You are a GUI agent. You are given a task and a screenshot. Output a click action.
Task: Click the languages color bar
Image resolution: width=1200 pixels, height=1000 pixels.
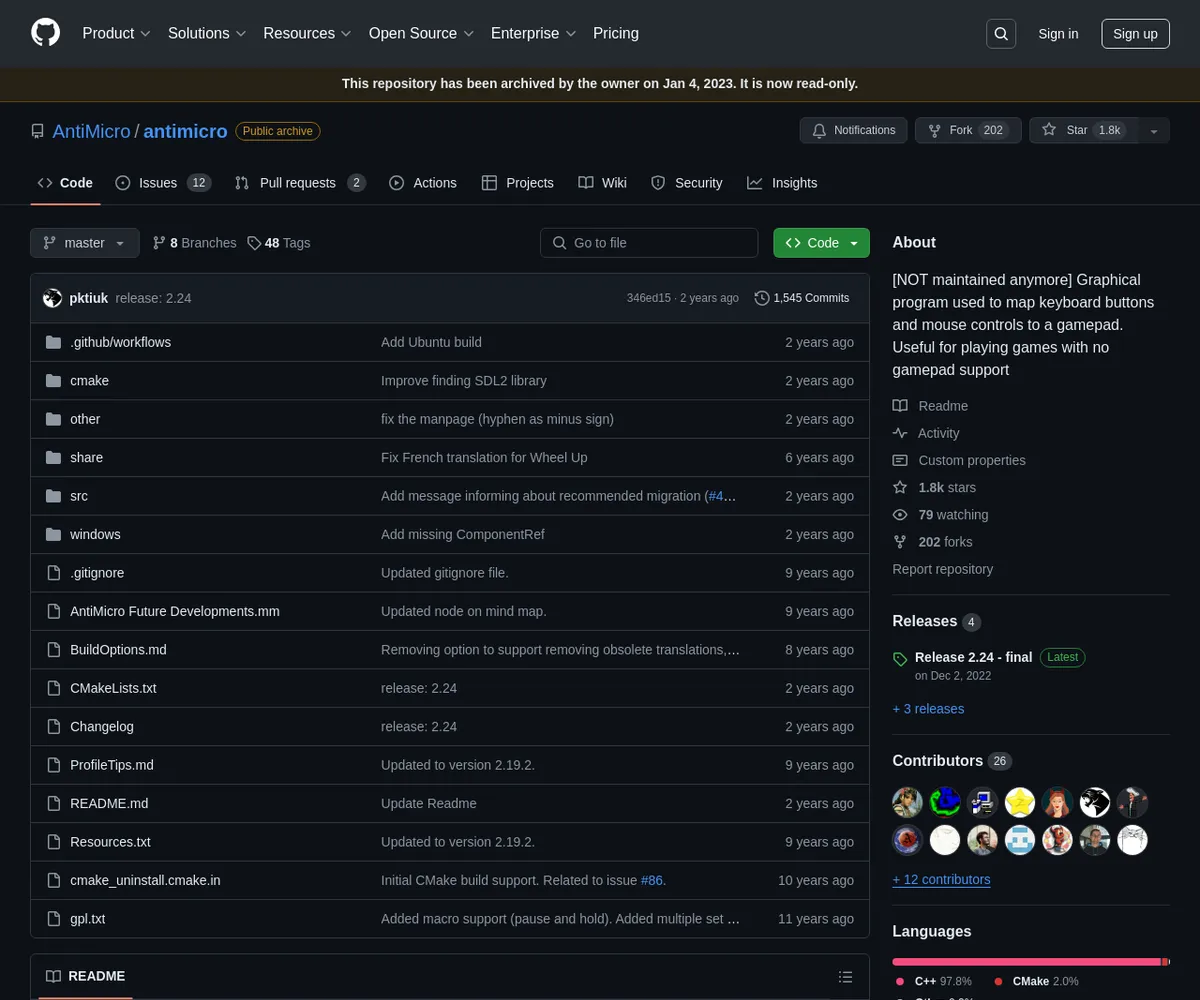point(1030,962)
